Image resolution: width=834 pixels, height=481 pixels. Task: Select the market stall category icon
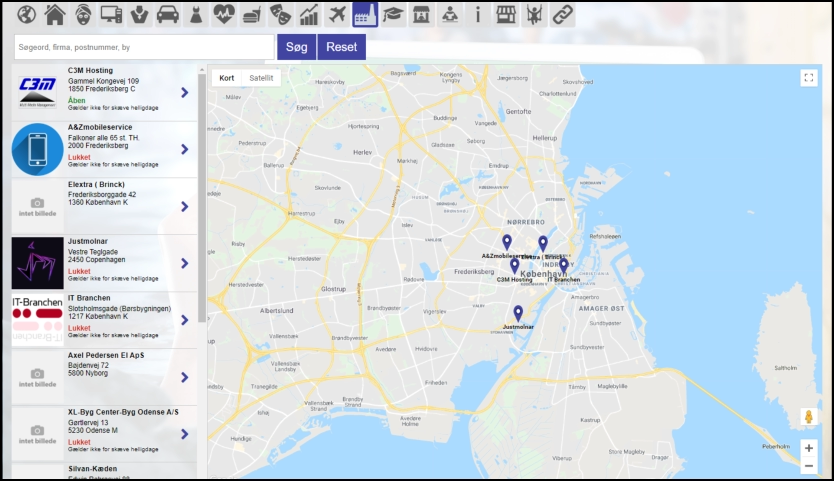point(506,14)
